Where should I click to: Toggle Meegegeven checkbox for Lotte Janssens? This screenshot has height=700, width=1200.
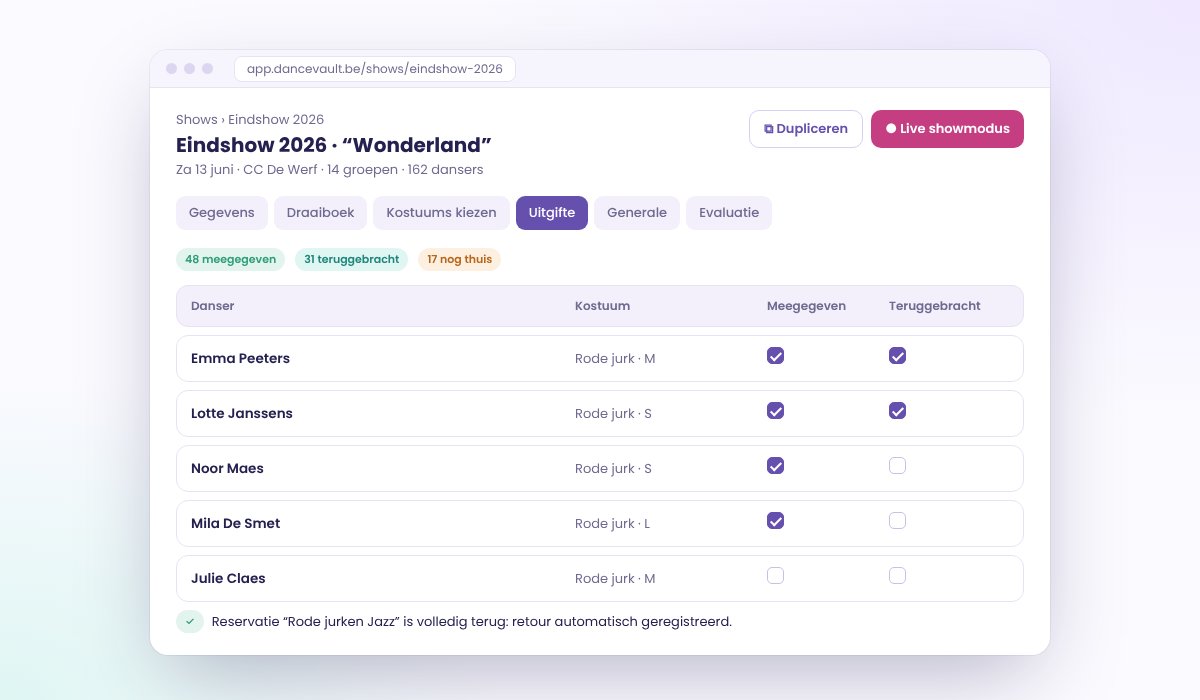(x=775, y=411)
